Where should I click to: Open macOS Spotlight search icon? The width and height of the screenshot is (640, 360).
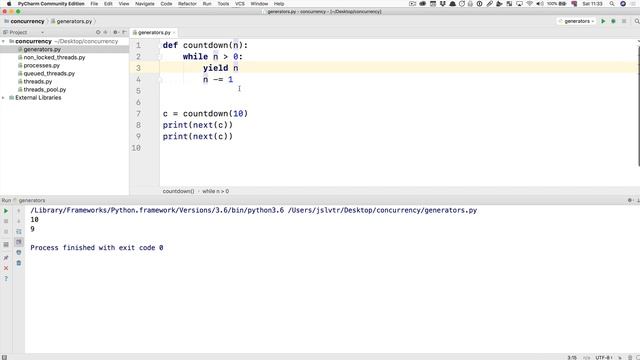tap(612, 4)
